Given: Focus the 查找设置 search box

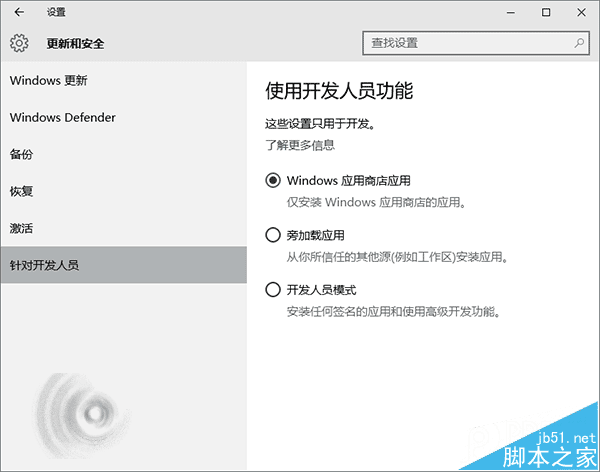Looking at the screenshot, I should point(476,43).
